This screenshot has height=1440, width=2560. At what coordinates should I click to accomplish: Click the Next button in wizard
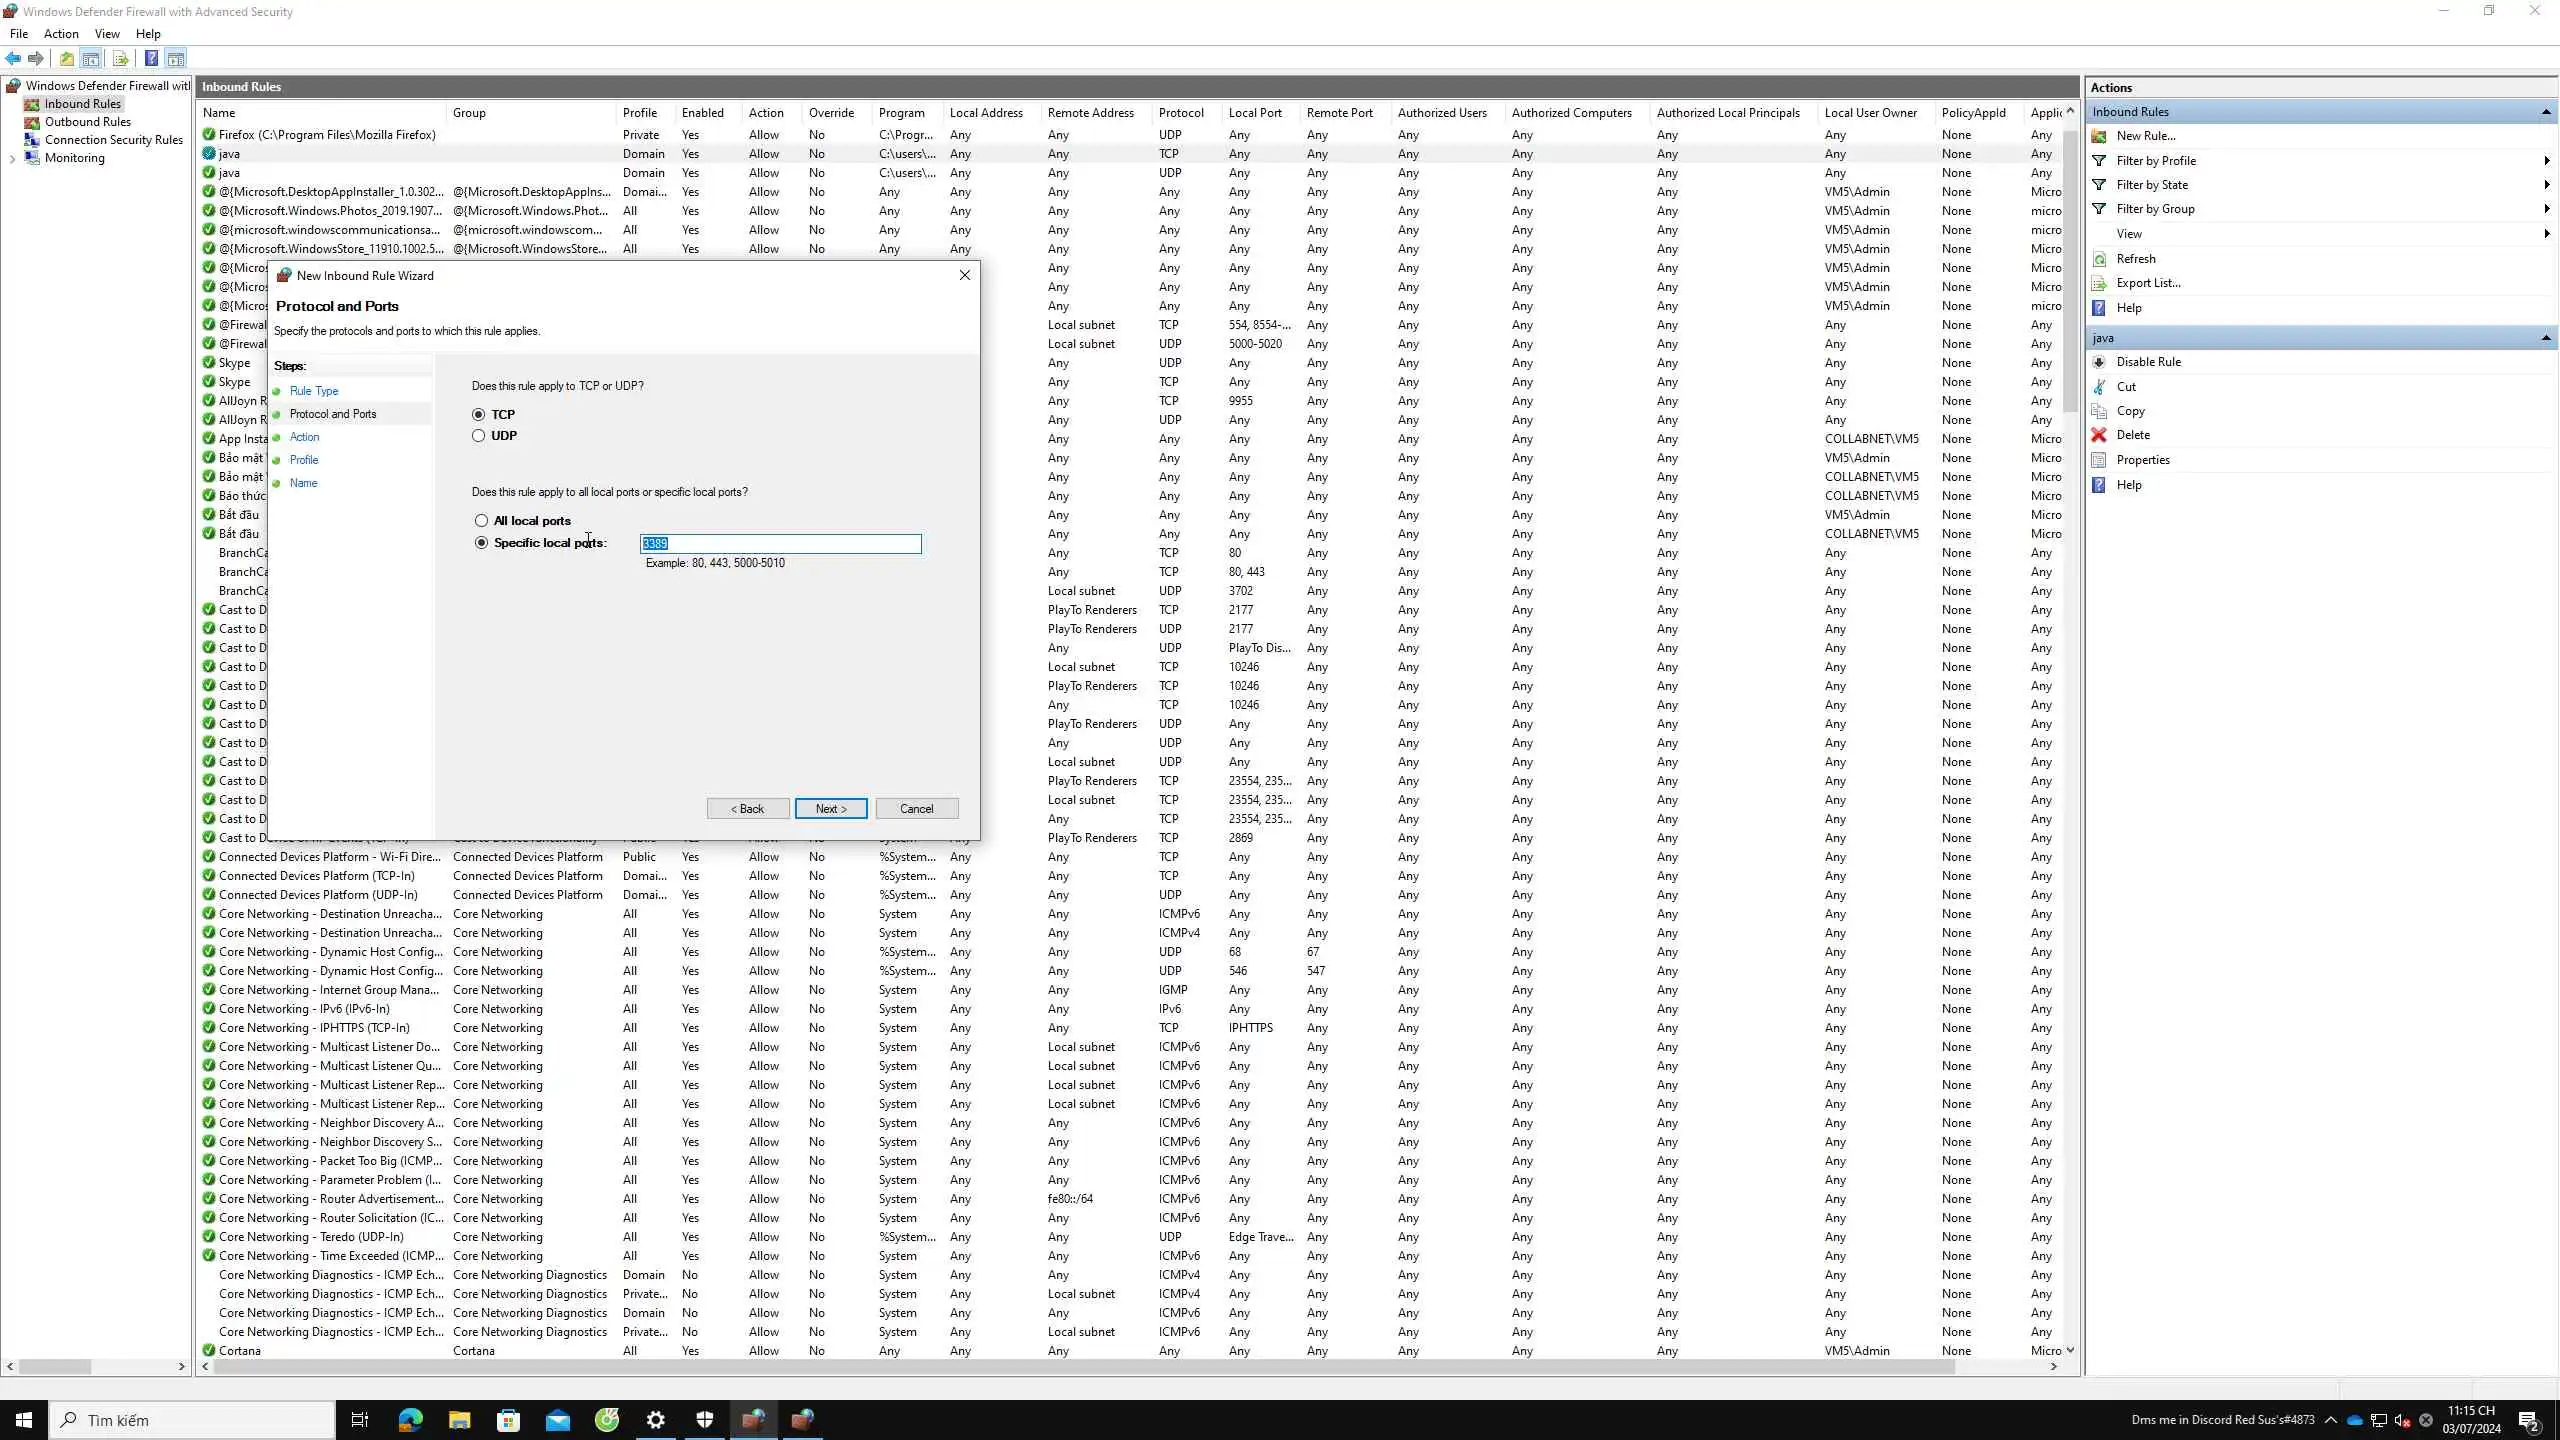point(830,809)
